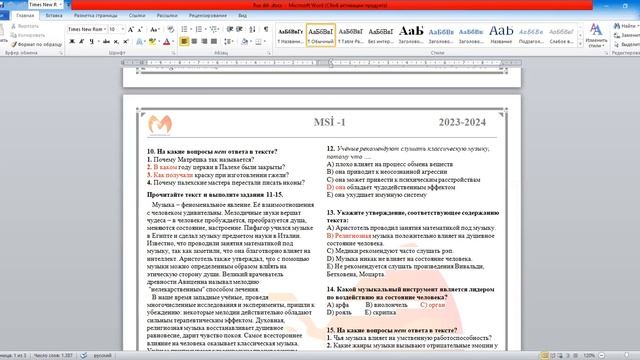This screenshot has width=640, height=360.
Task: Click the Find (Найти) binoculars icon
Action: [x=617, y=26]
